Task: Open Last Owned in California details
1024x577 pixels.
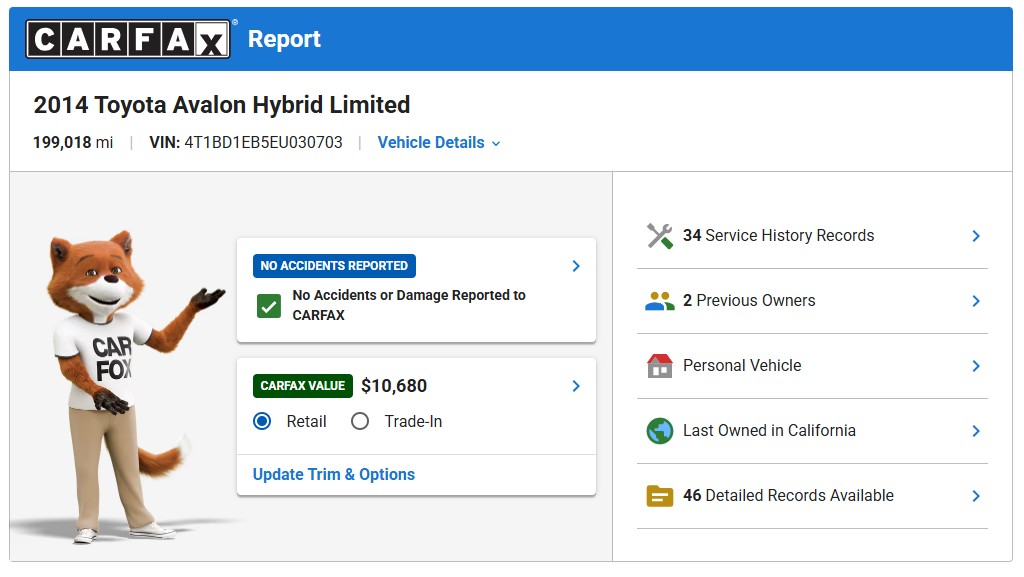Action: (812, 431)
